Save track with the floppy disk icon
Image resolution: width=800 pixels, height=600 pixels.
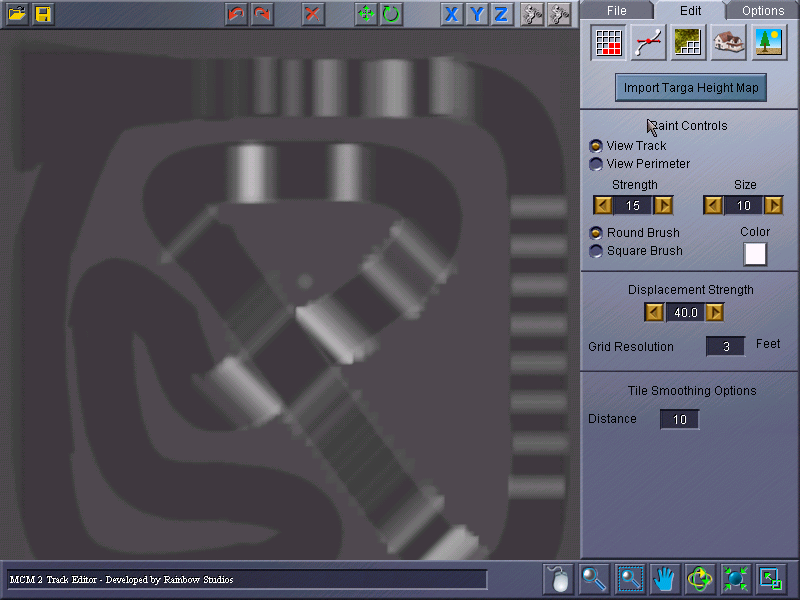[43, 14]
